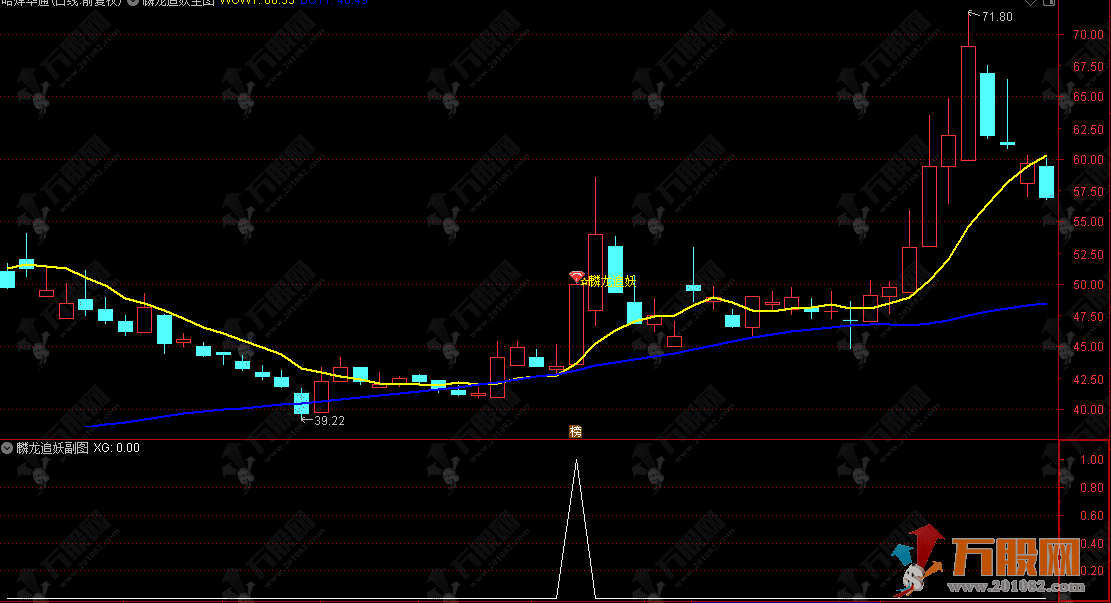Click the 47.50 price axis label

pos(1088,316)
